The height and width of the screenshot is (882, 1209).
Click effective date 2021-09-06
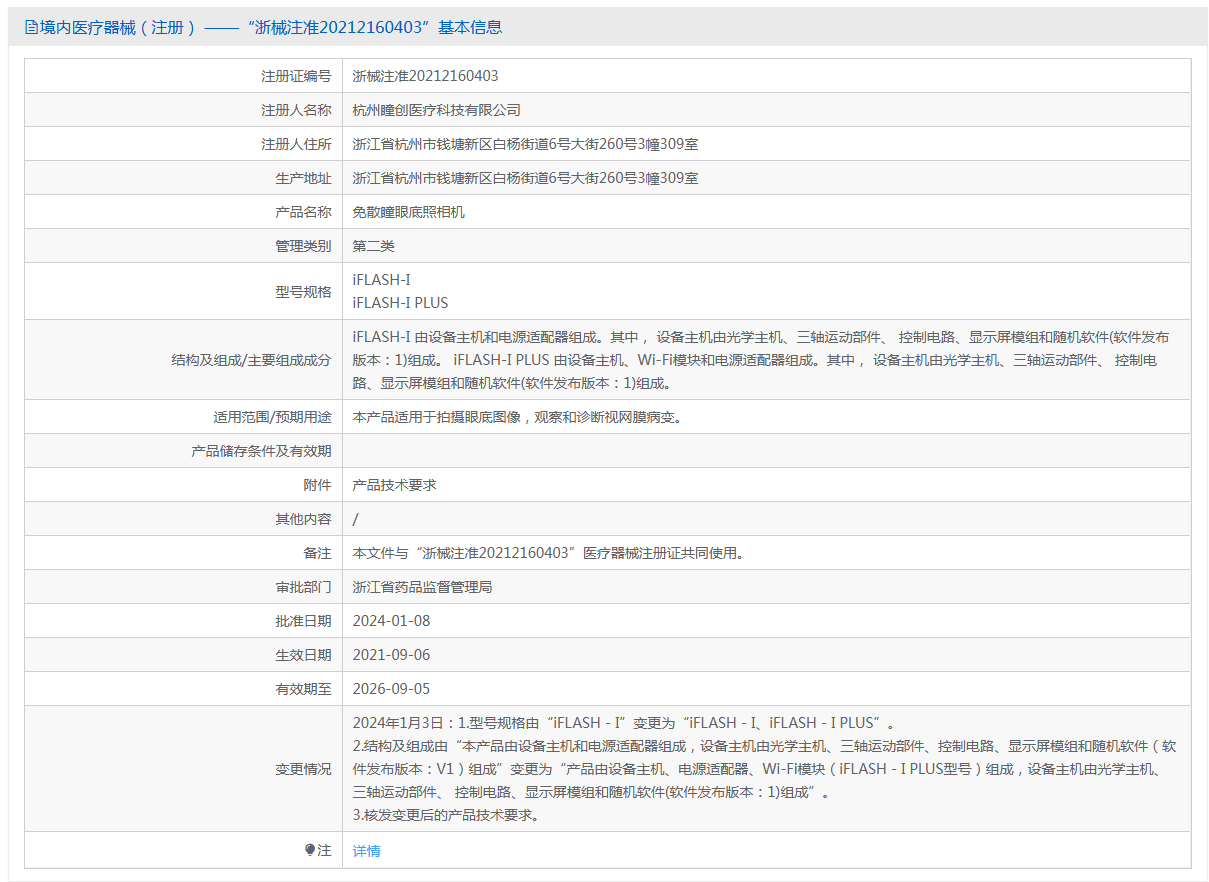pos(391,655)
